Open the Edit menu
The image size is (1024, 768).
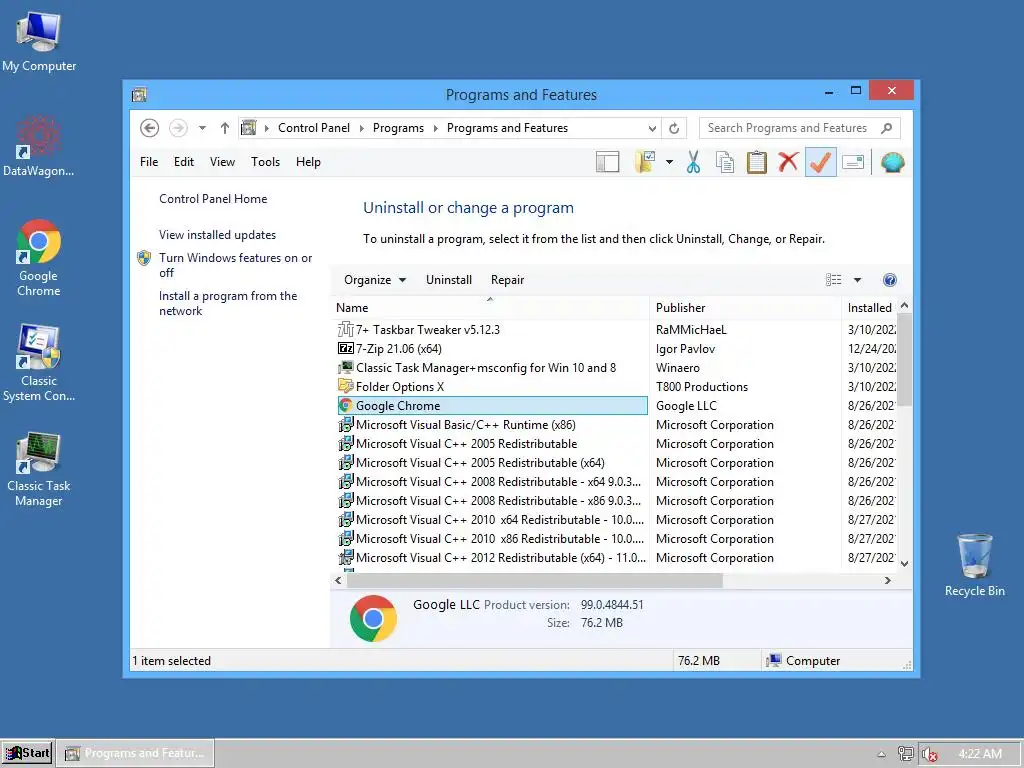[x=184, y=162]
